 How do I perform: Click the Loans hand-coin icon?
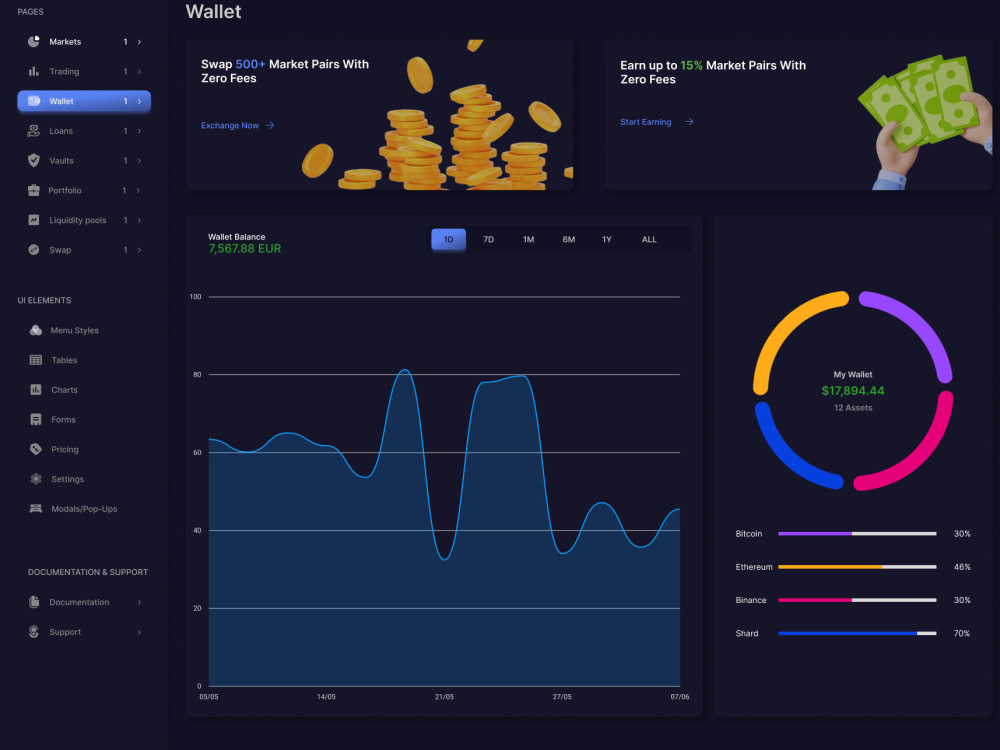point(34,131)
